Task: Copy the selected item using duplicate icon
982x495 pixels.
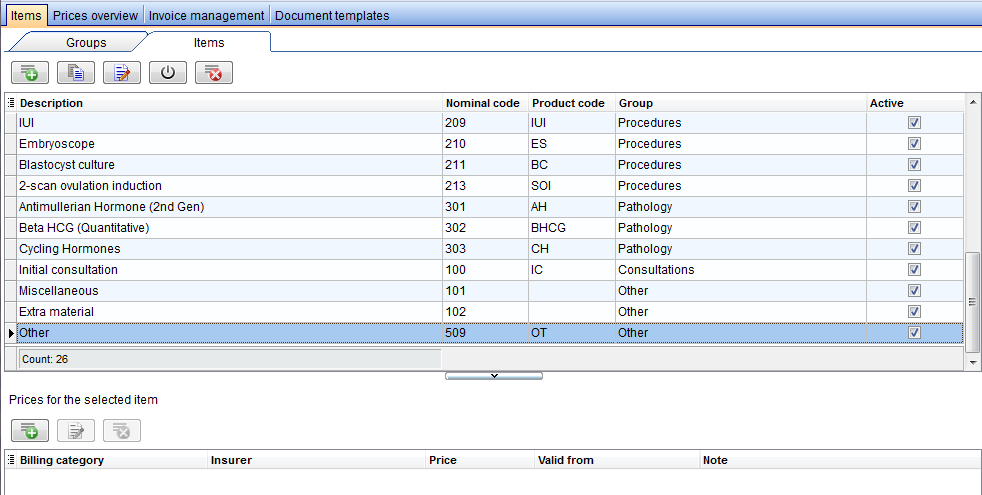Action: point(76,73)
